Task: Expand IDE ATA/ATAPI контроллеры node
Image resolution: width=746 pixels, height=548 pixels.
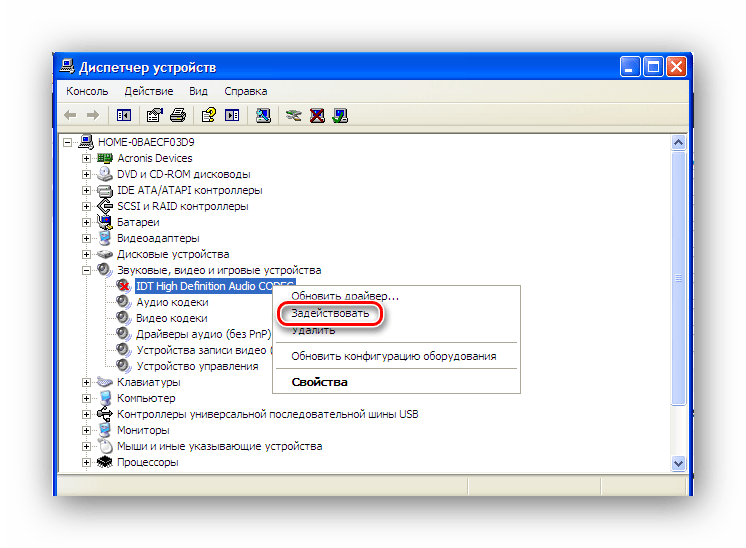Action: click(x=86, y=190)
